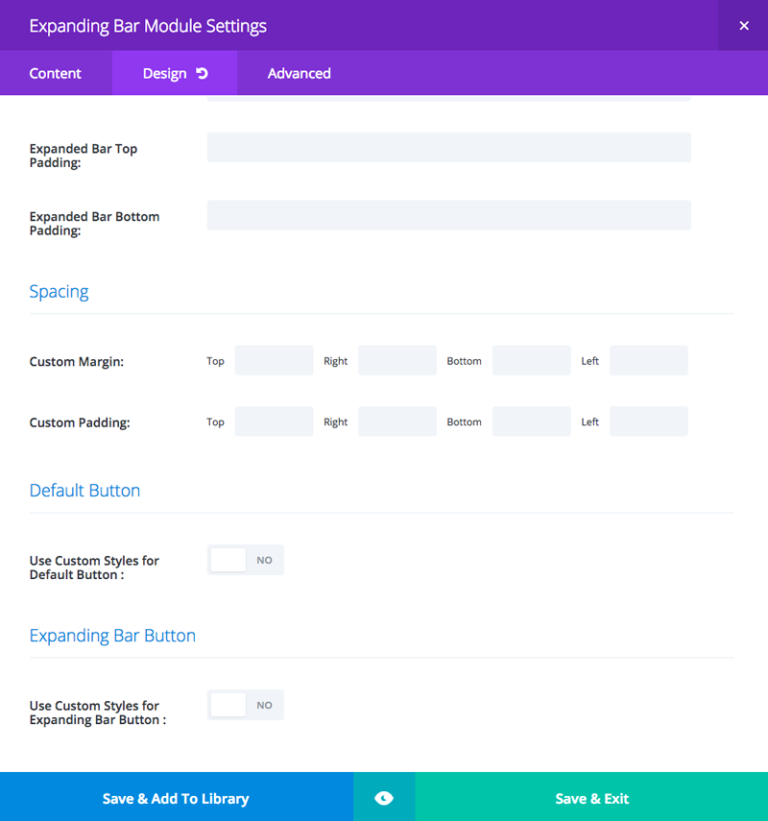This screenshot has height=821, width=768.
Task: Expand the Spacing section heading
Action: 59,292
